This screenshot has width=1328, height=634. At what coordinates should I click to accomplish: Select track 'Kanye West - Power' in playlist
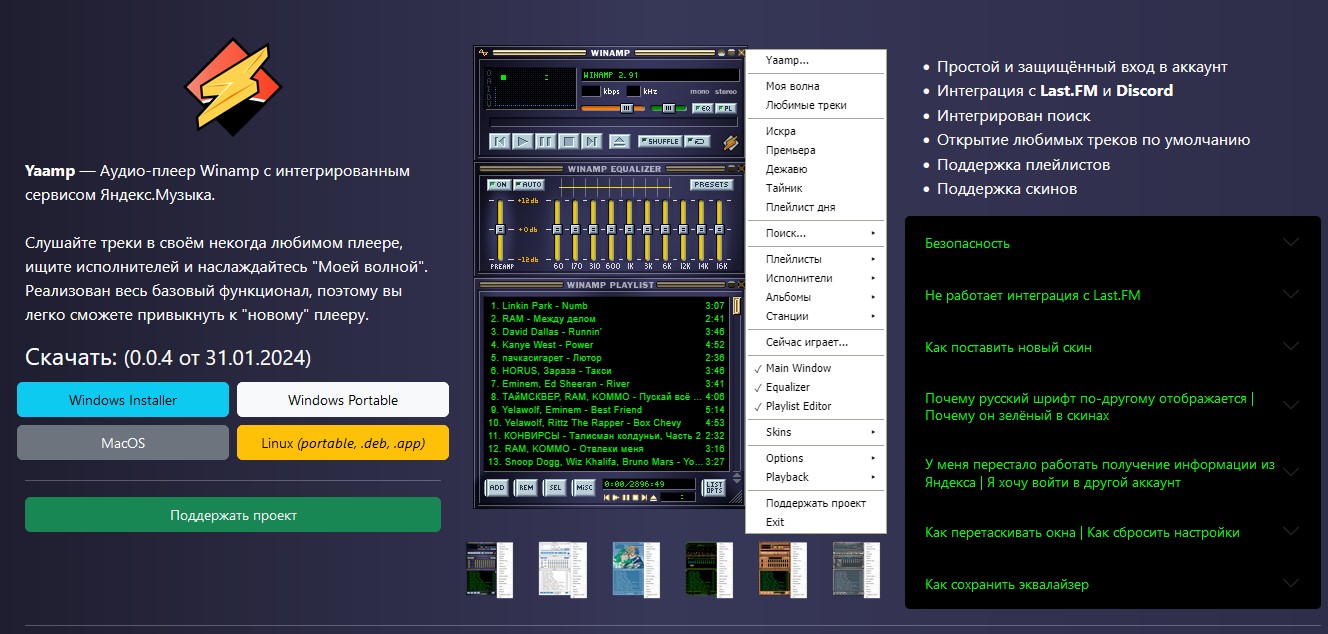(x=607, y=344)
